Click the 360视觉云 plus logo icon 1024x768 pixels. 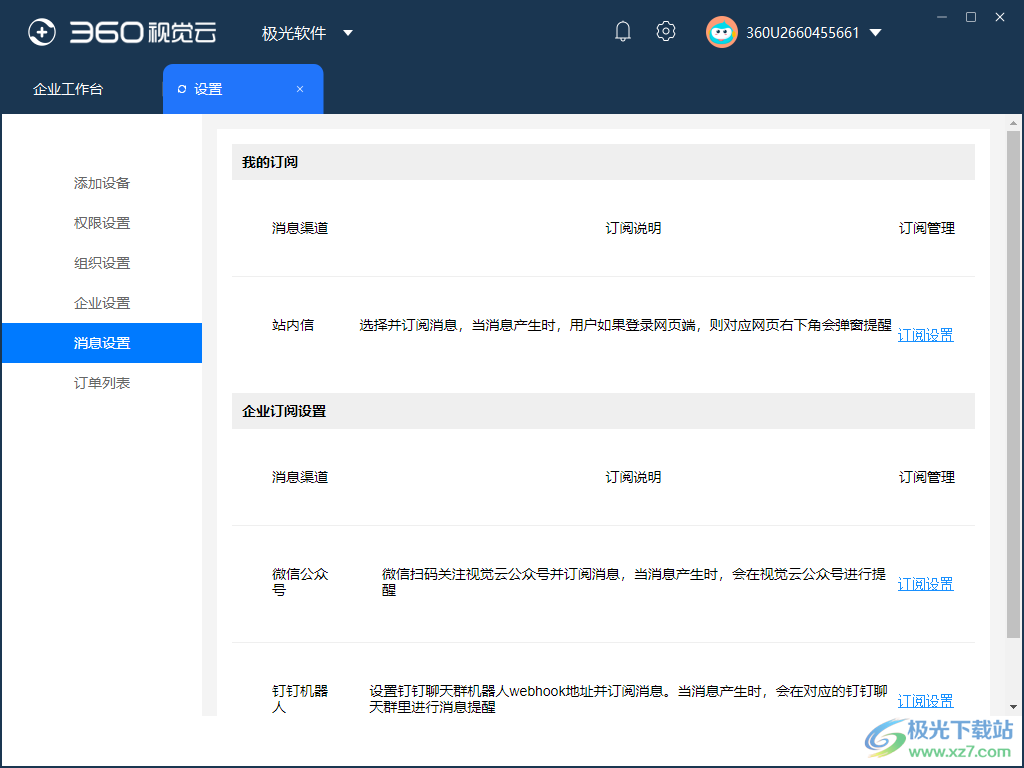pyautogui.click(x=42, y=32)
